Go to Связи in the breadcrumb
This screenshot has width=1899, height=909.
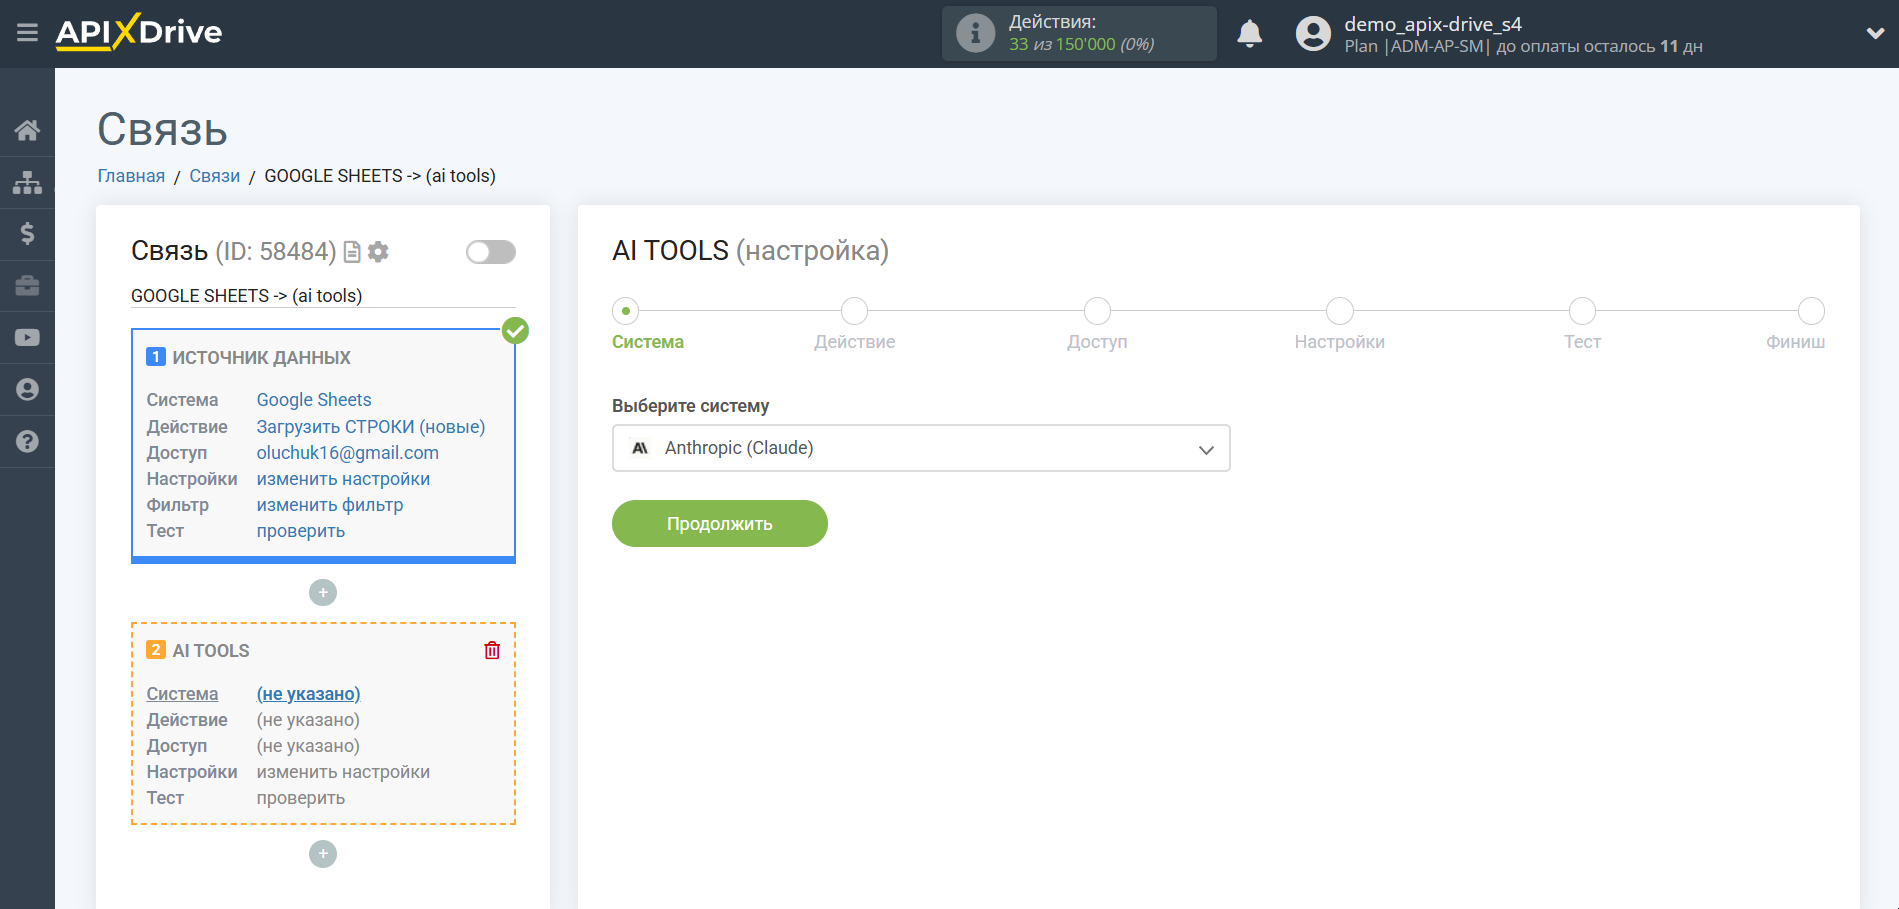214,176
